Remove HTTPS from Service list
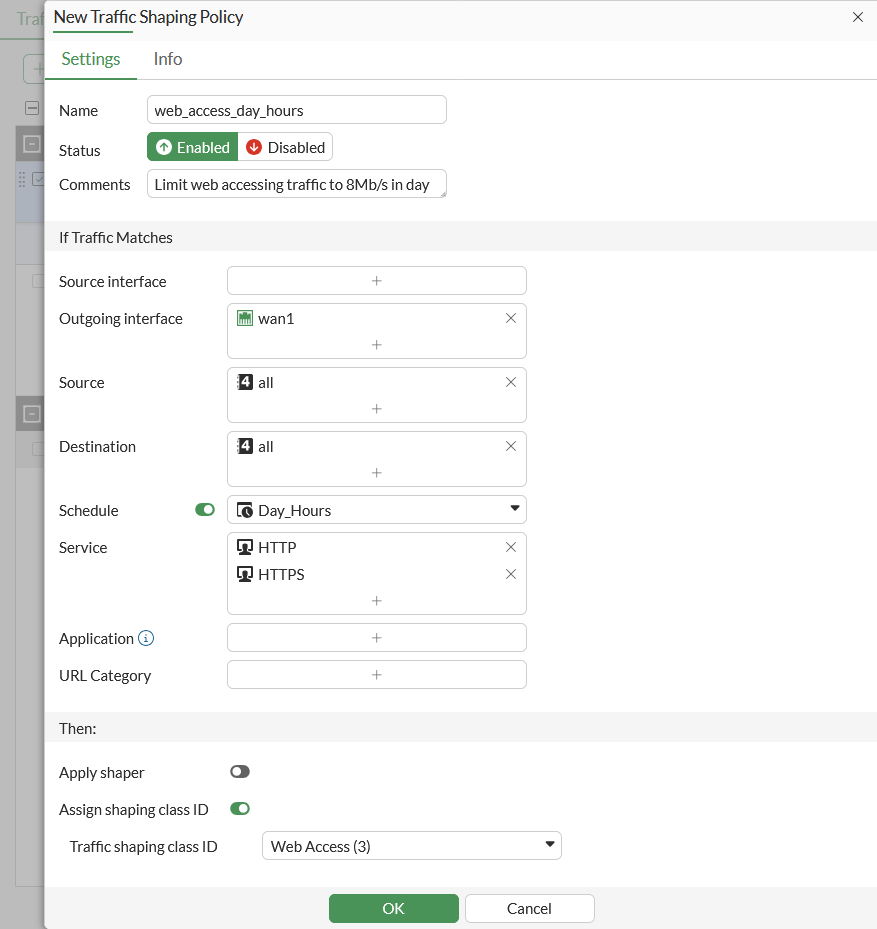 (511, 574)
